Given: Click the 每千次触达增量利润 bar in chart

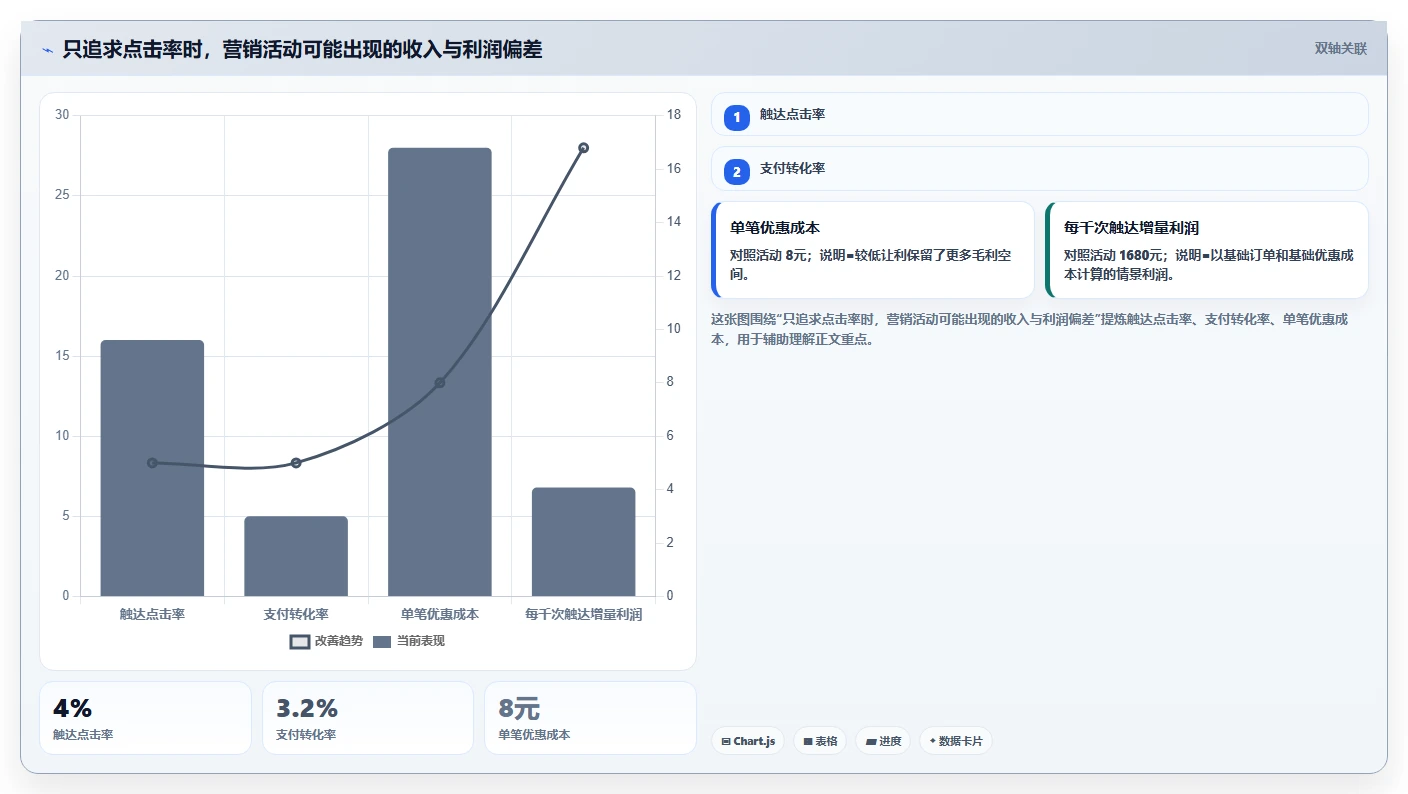Looking at the screenshot, I should [x=583, y=542].
